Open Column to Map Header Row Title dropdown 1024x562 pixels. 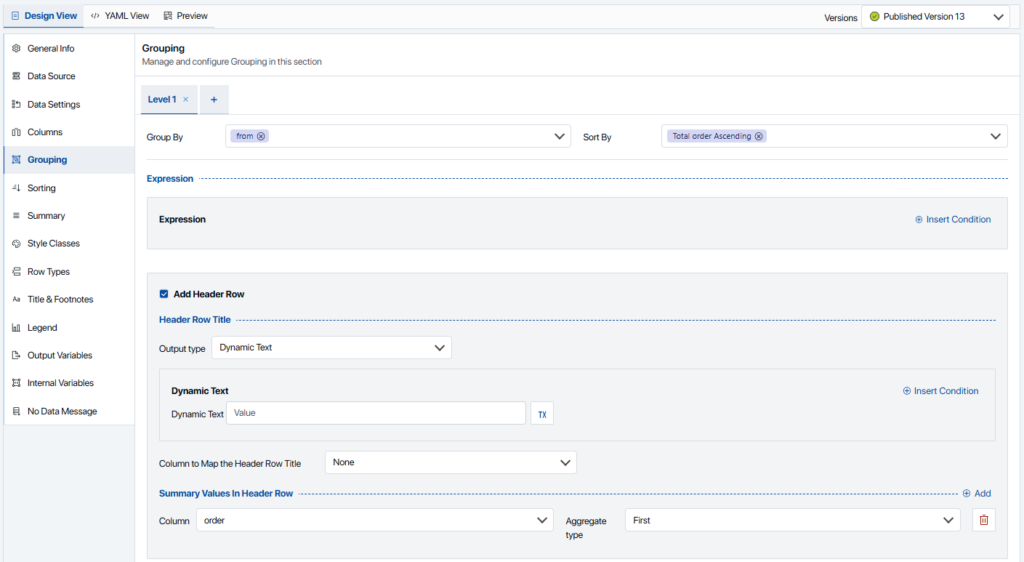[x=451, y=463]
